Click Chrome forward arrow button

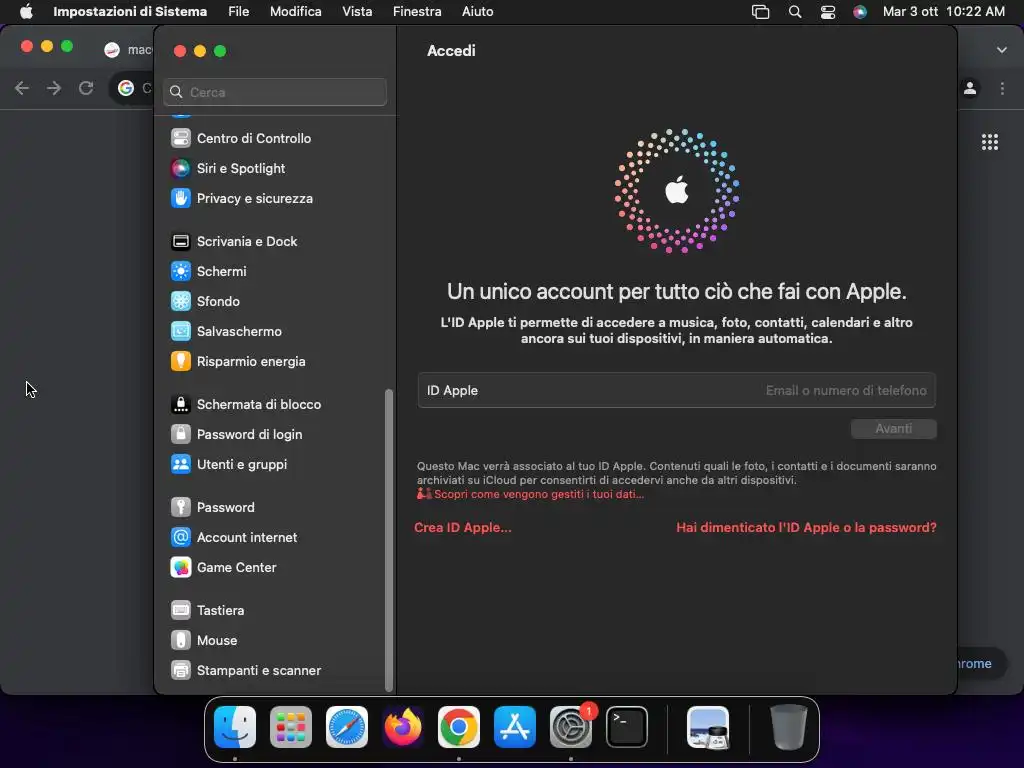[54, 88]
